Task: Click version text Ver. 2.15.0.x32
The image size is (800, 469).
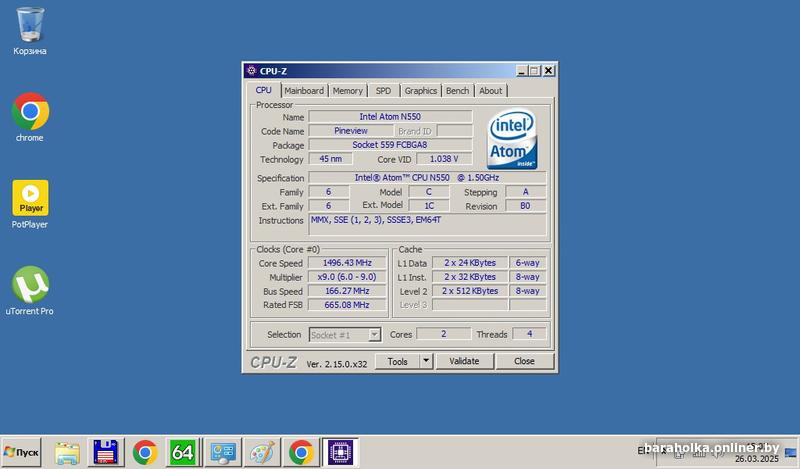Action: pos(337,364)
